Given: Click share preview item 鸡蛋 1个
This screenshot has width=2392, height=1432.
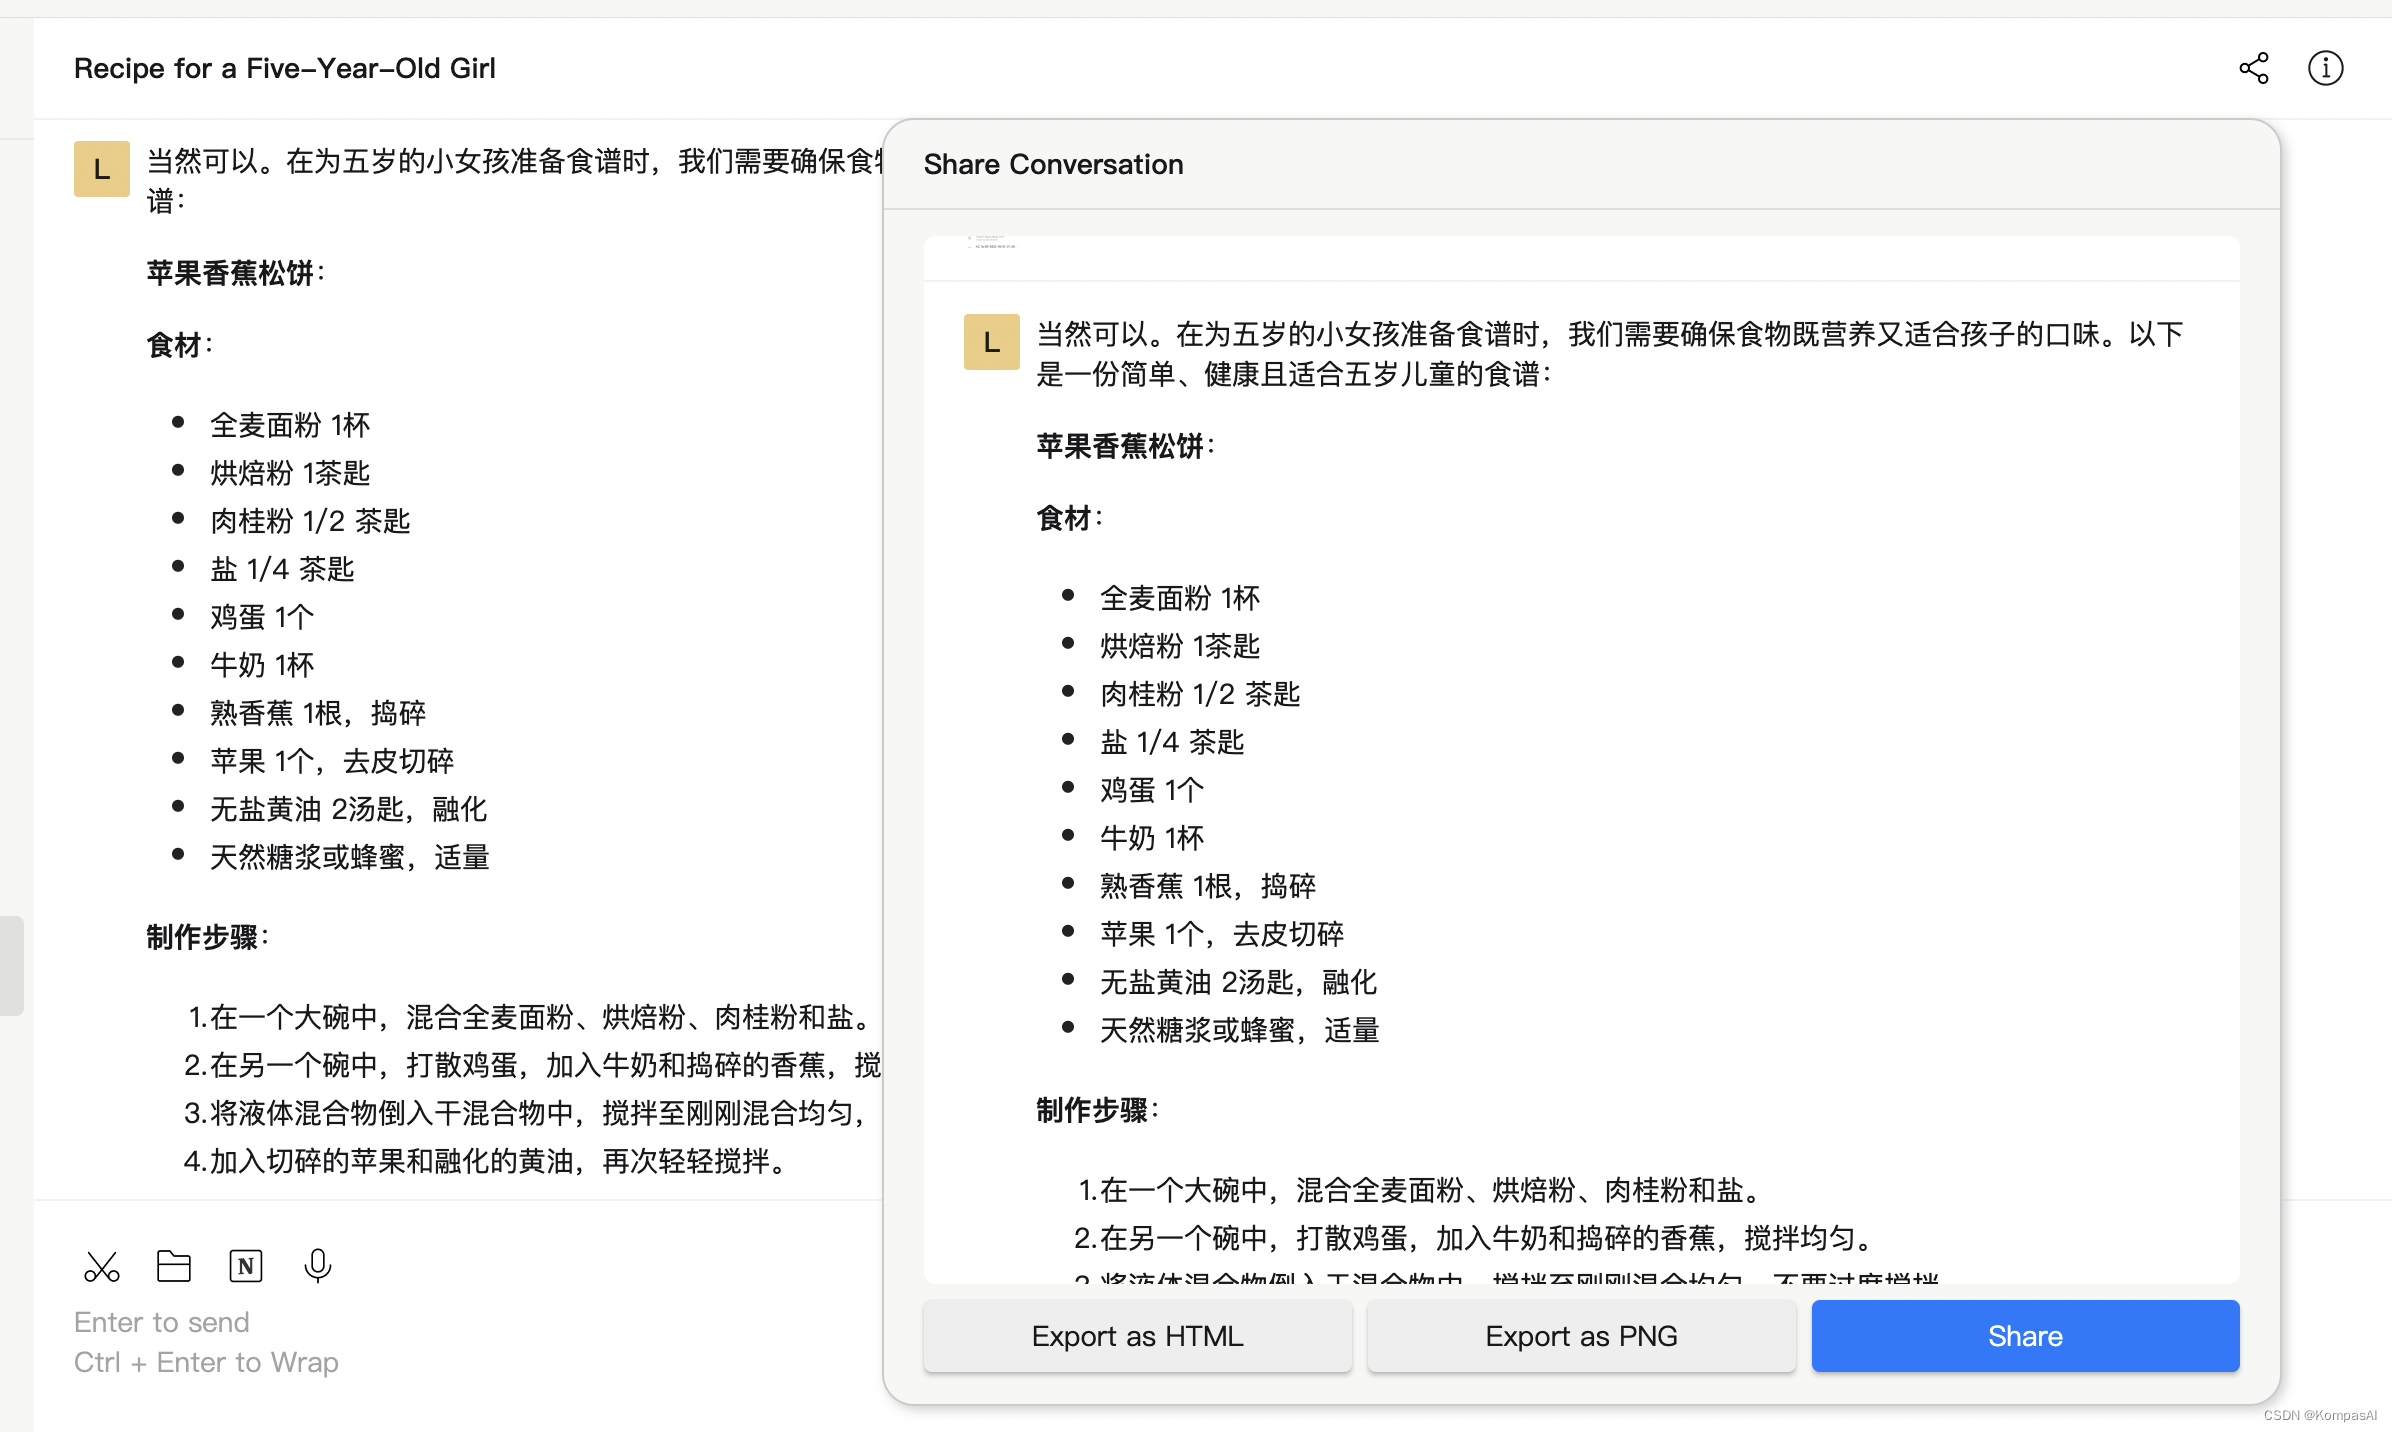Looking at the screenshot, I should point(1152,790).
